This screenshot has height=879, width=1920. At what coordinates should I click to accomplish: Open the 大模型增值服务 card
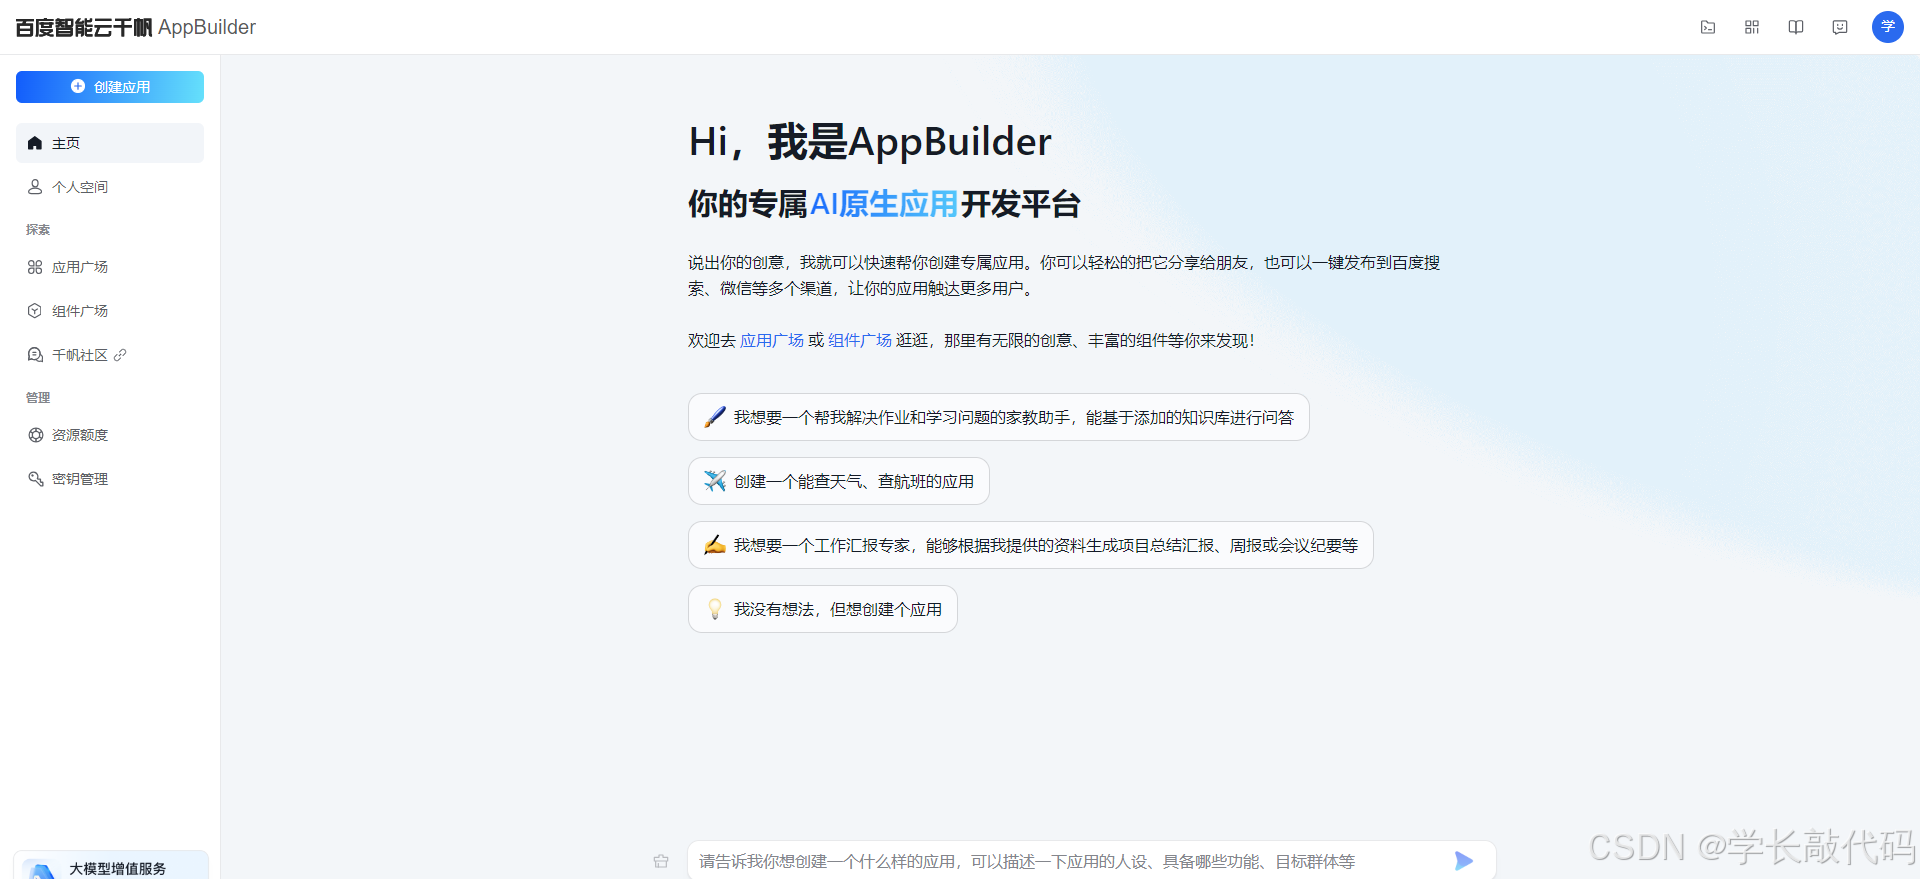point(111,865)
